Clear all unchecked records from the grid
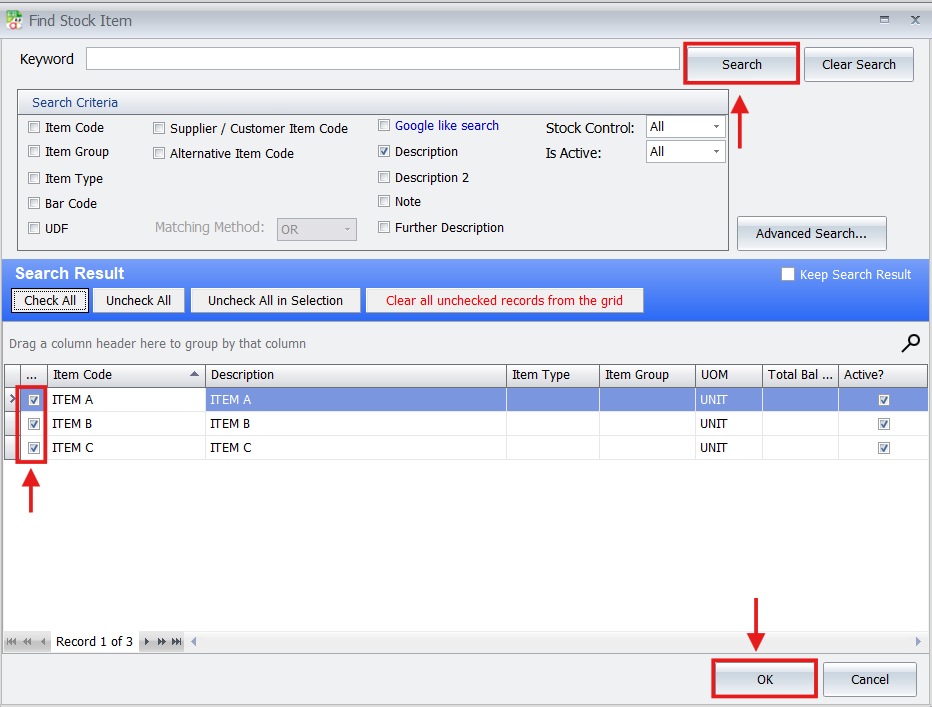 coord(504,300)
